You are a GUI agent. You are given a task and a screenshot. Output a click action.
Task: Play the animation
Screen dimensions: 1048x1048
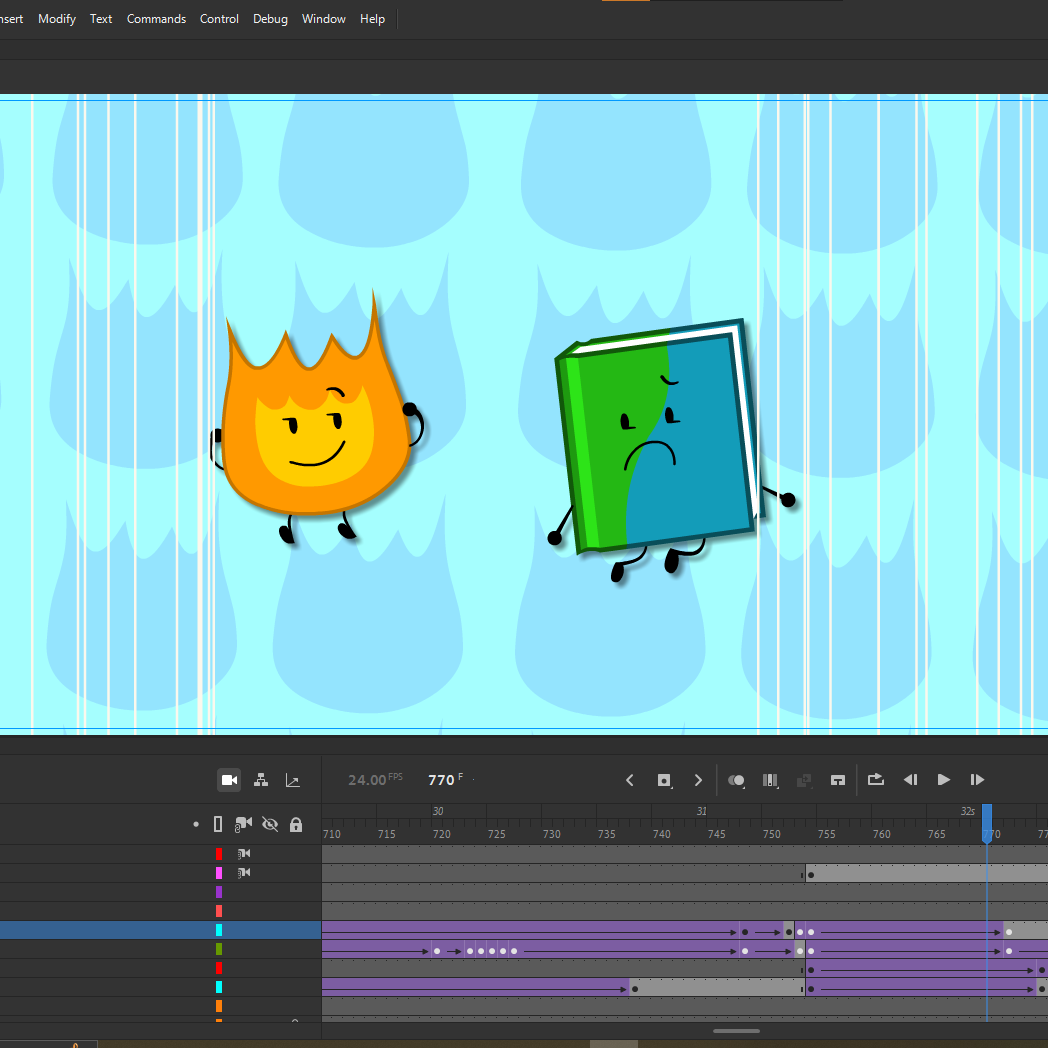click(x=943, y=780)
